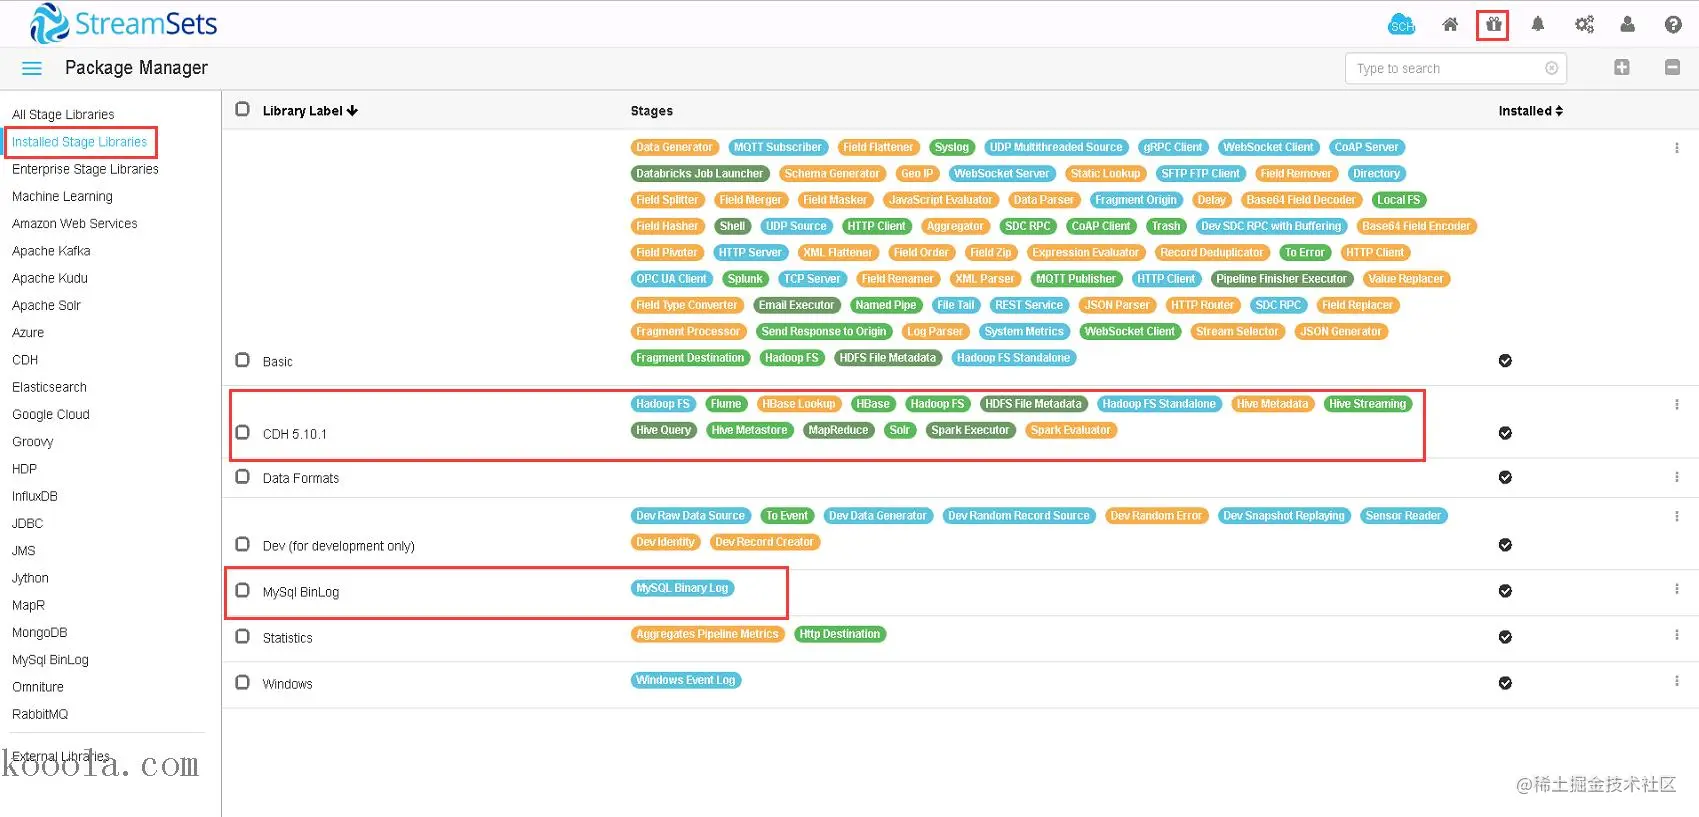This screenshot has width=1699, height=817.
Task: Check the Basic library checkbox
Action: pos(242,360)
